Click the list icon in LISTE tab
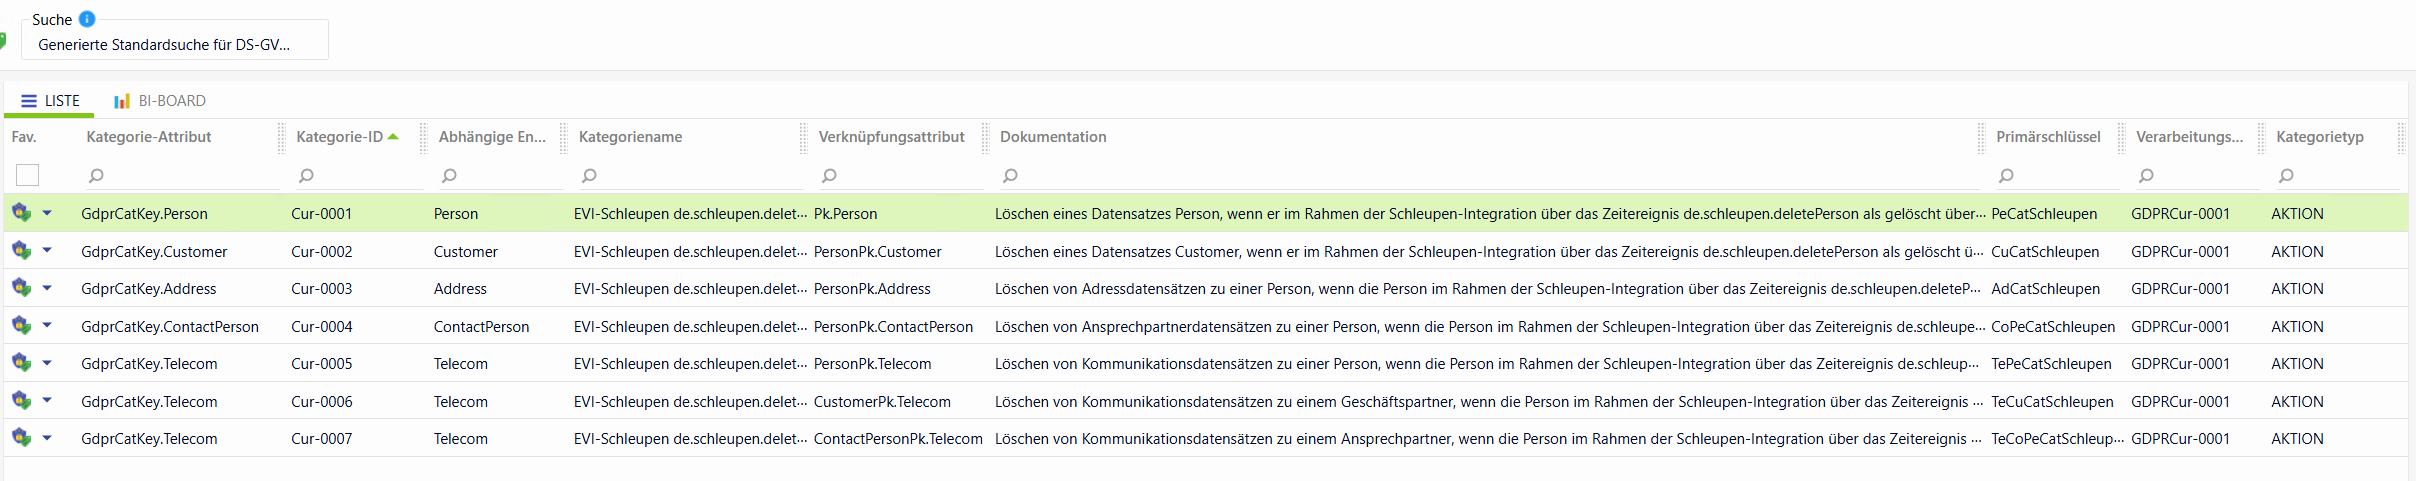Viewport: 2416px width, 481px height. point(29,101)
